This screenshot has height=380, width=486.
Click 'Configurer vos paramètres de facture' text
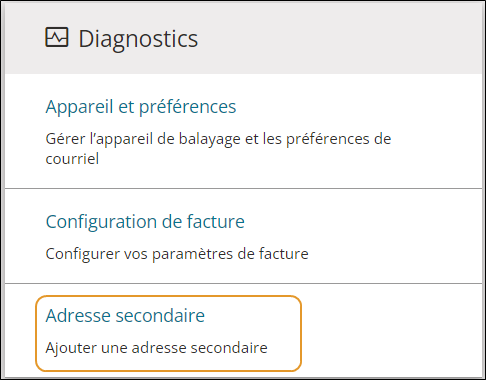(x=177, y=254)
